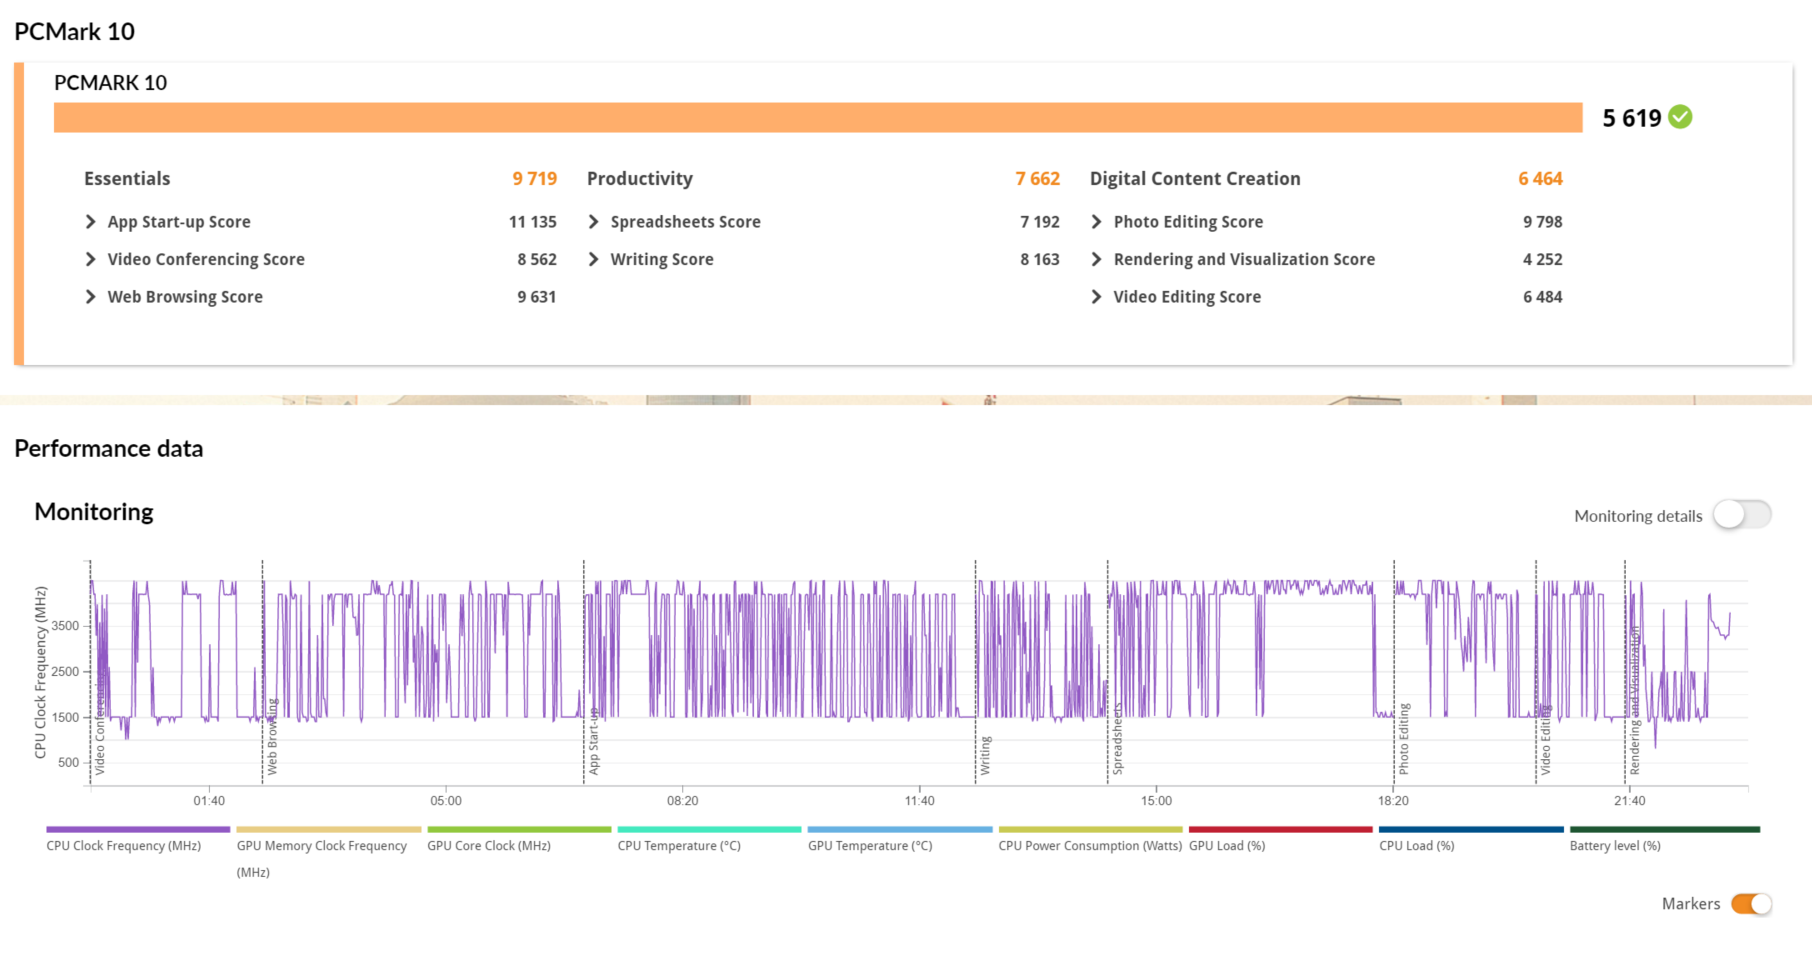Click the overall score 5 619

tap(1631, 118)
